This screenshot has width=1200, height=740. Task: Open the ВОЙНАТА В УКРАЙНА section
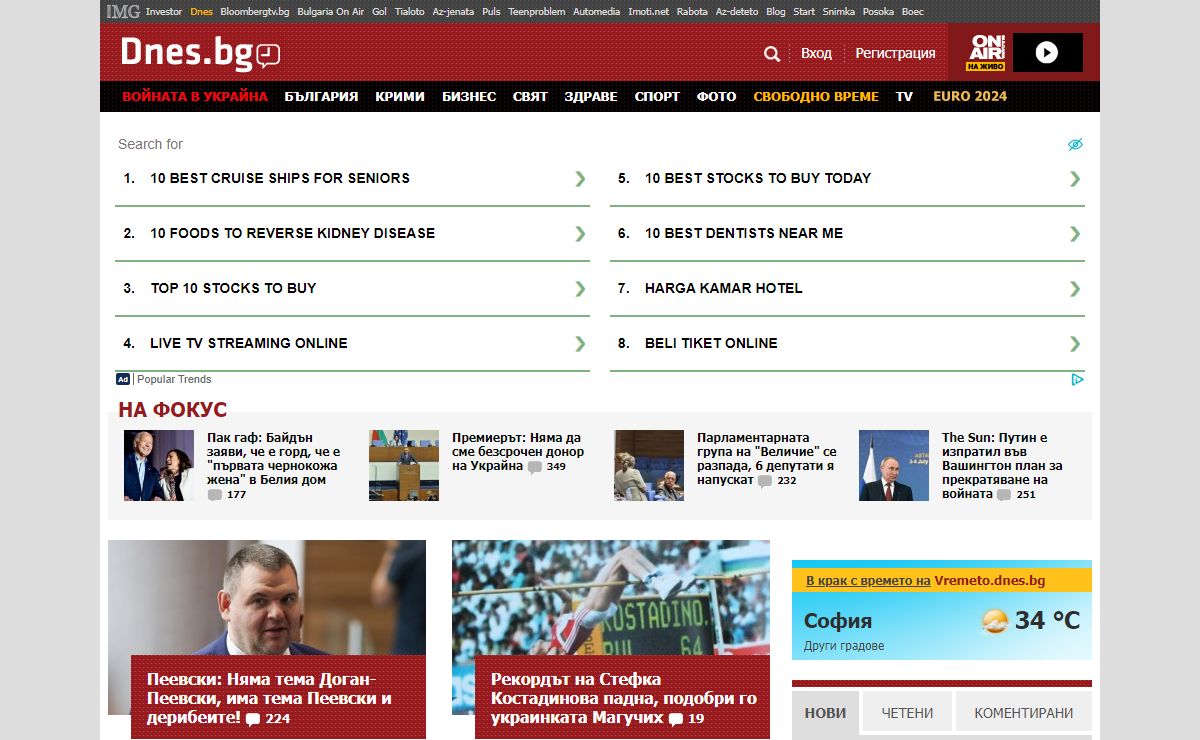(x=195, y=97)
